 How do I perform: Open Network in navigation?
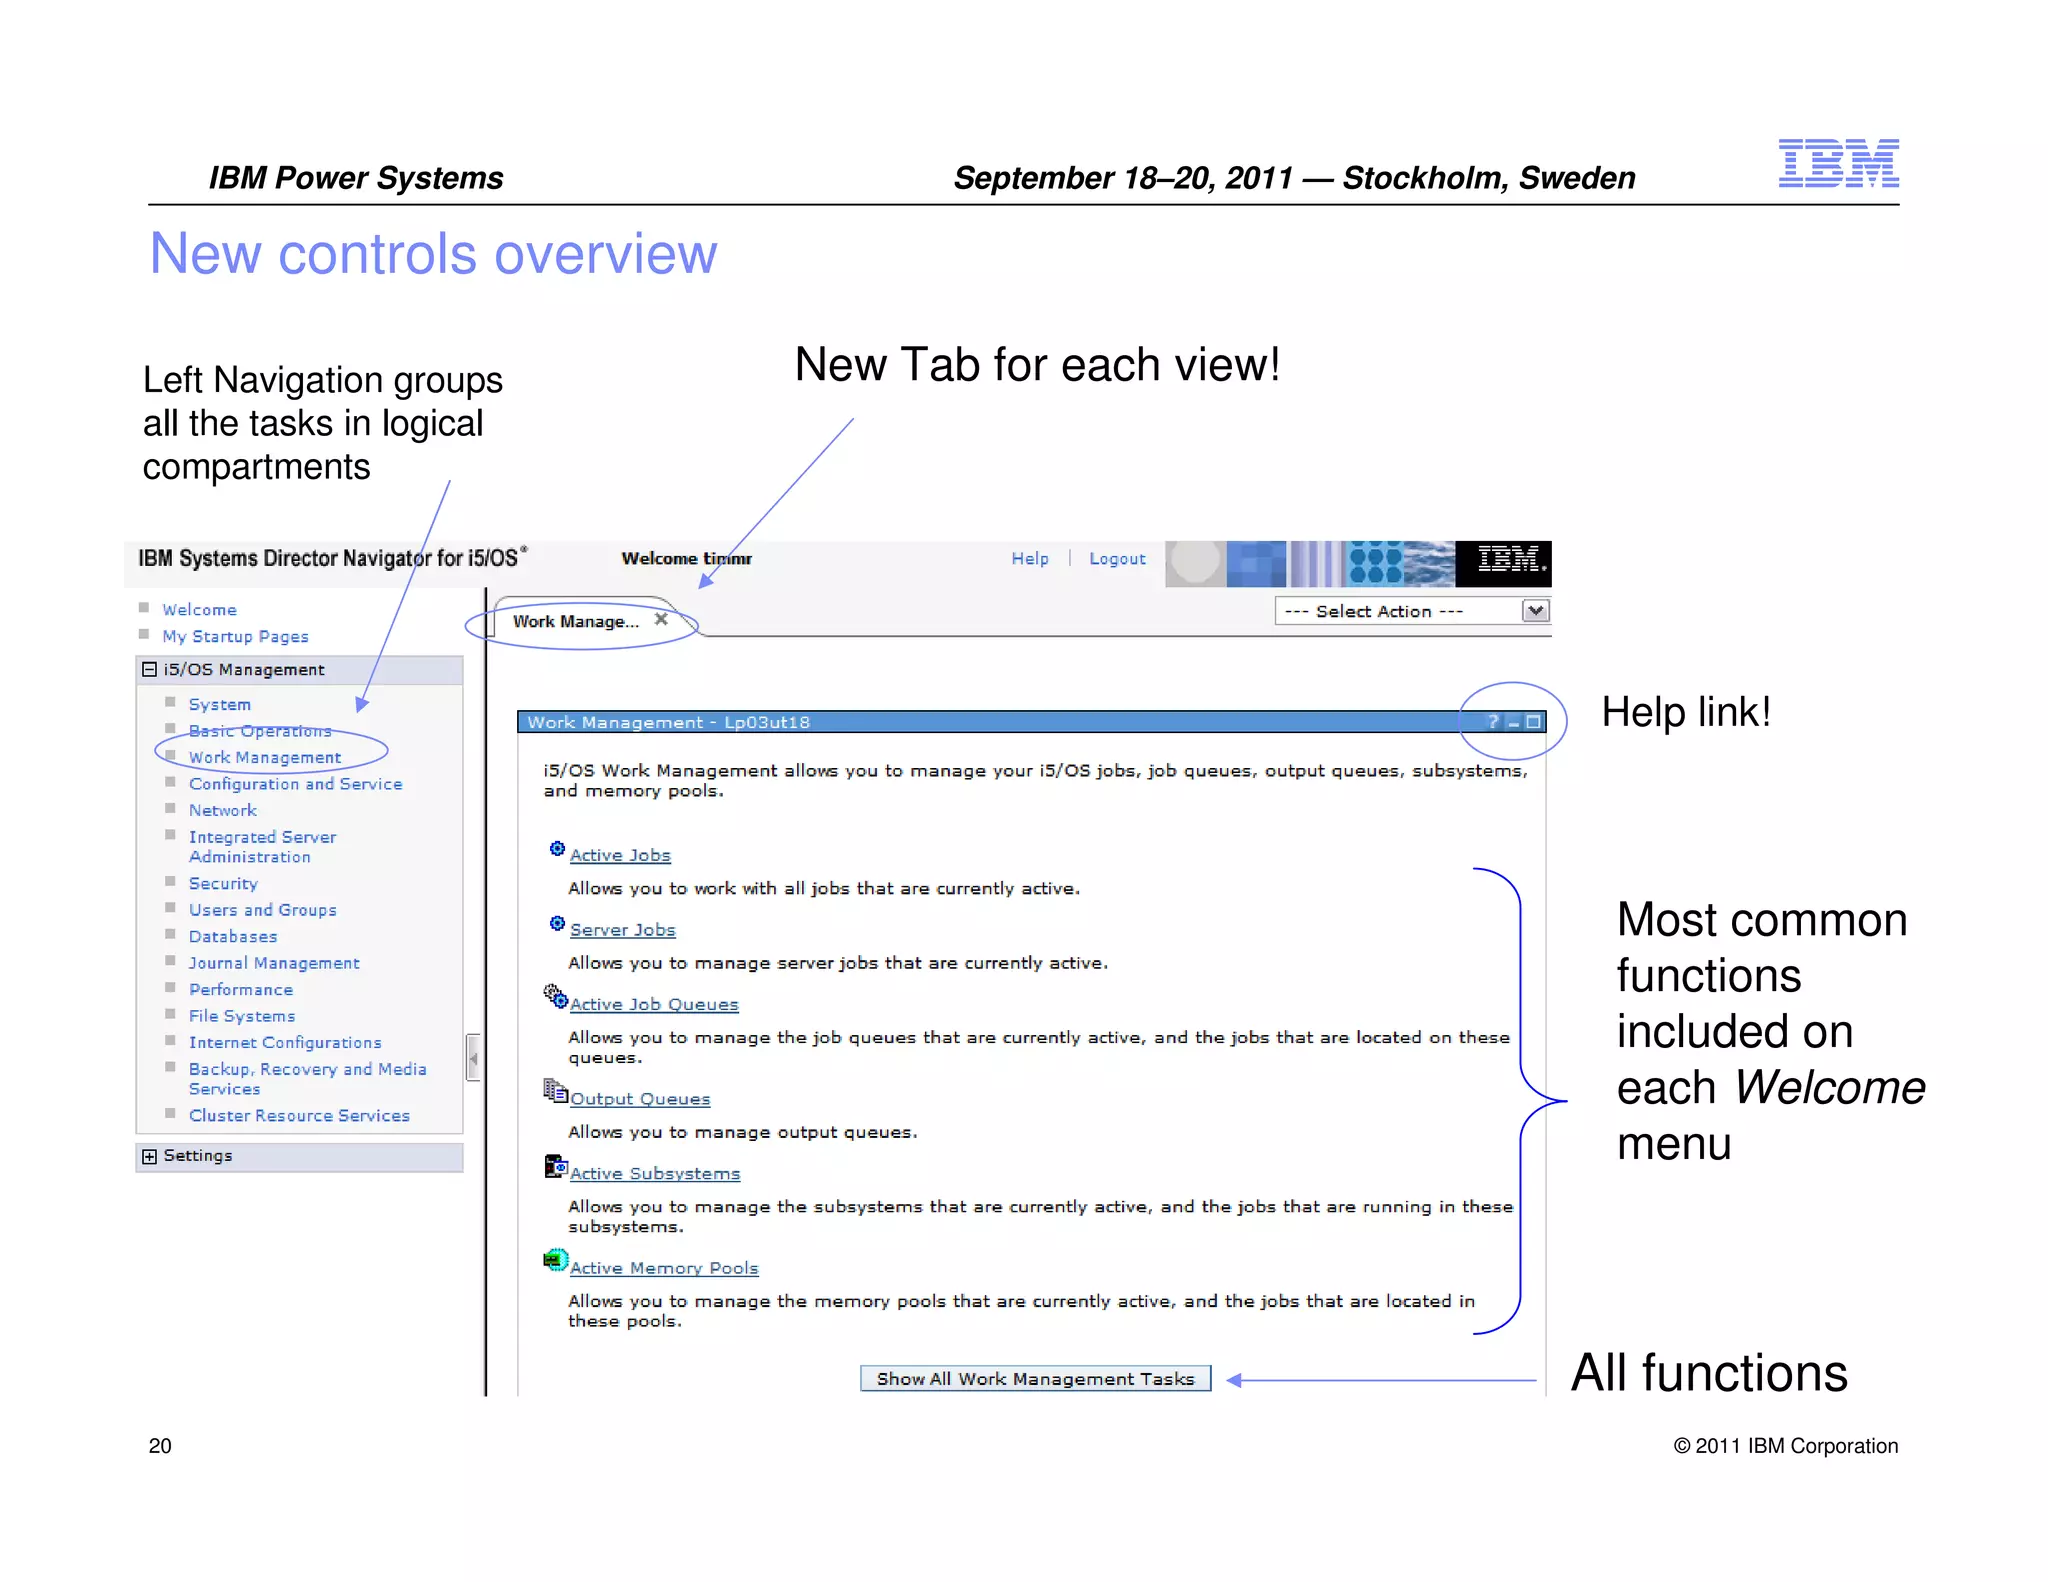223,810
